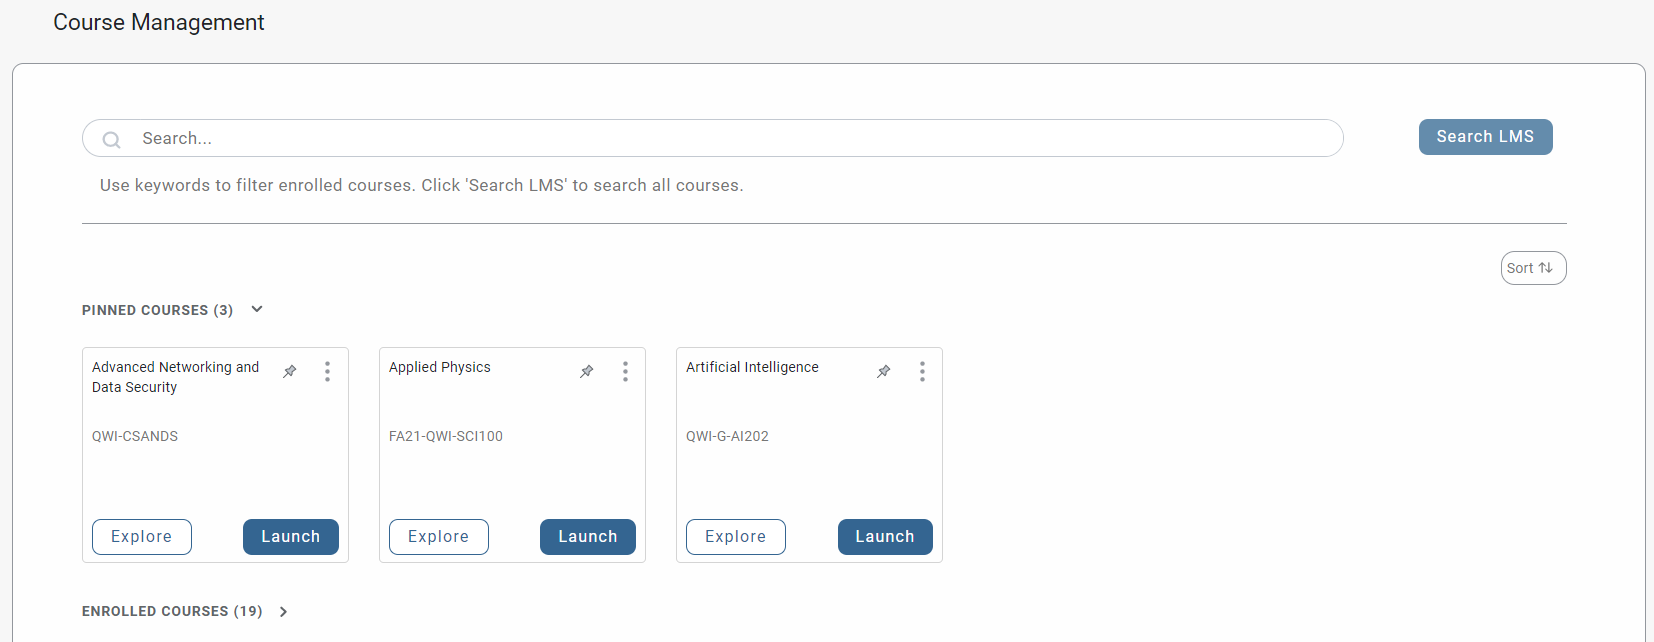The width and height of the screenshot is (1654, 642).
Task: Explore the Advanced Networking and Data Security course
Action: coord(142,537)
